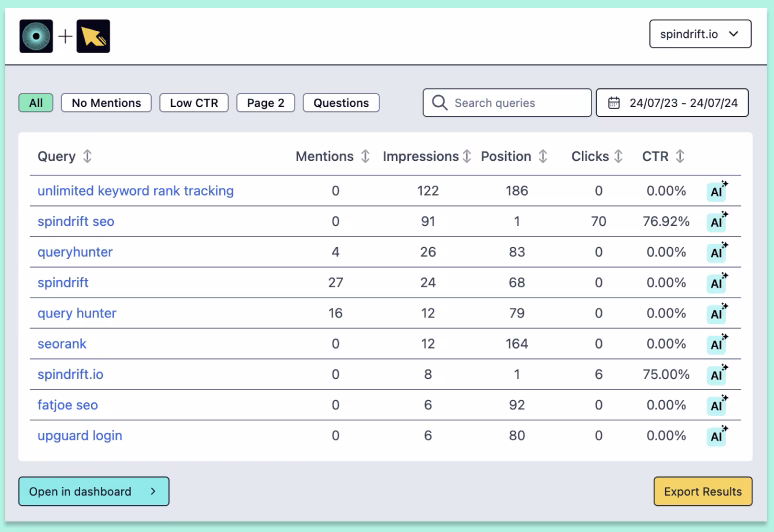Select the Page 2 filter
This screenshot has height=532, width=774.
click(266, 103)
